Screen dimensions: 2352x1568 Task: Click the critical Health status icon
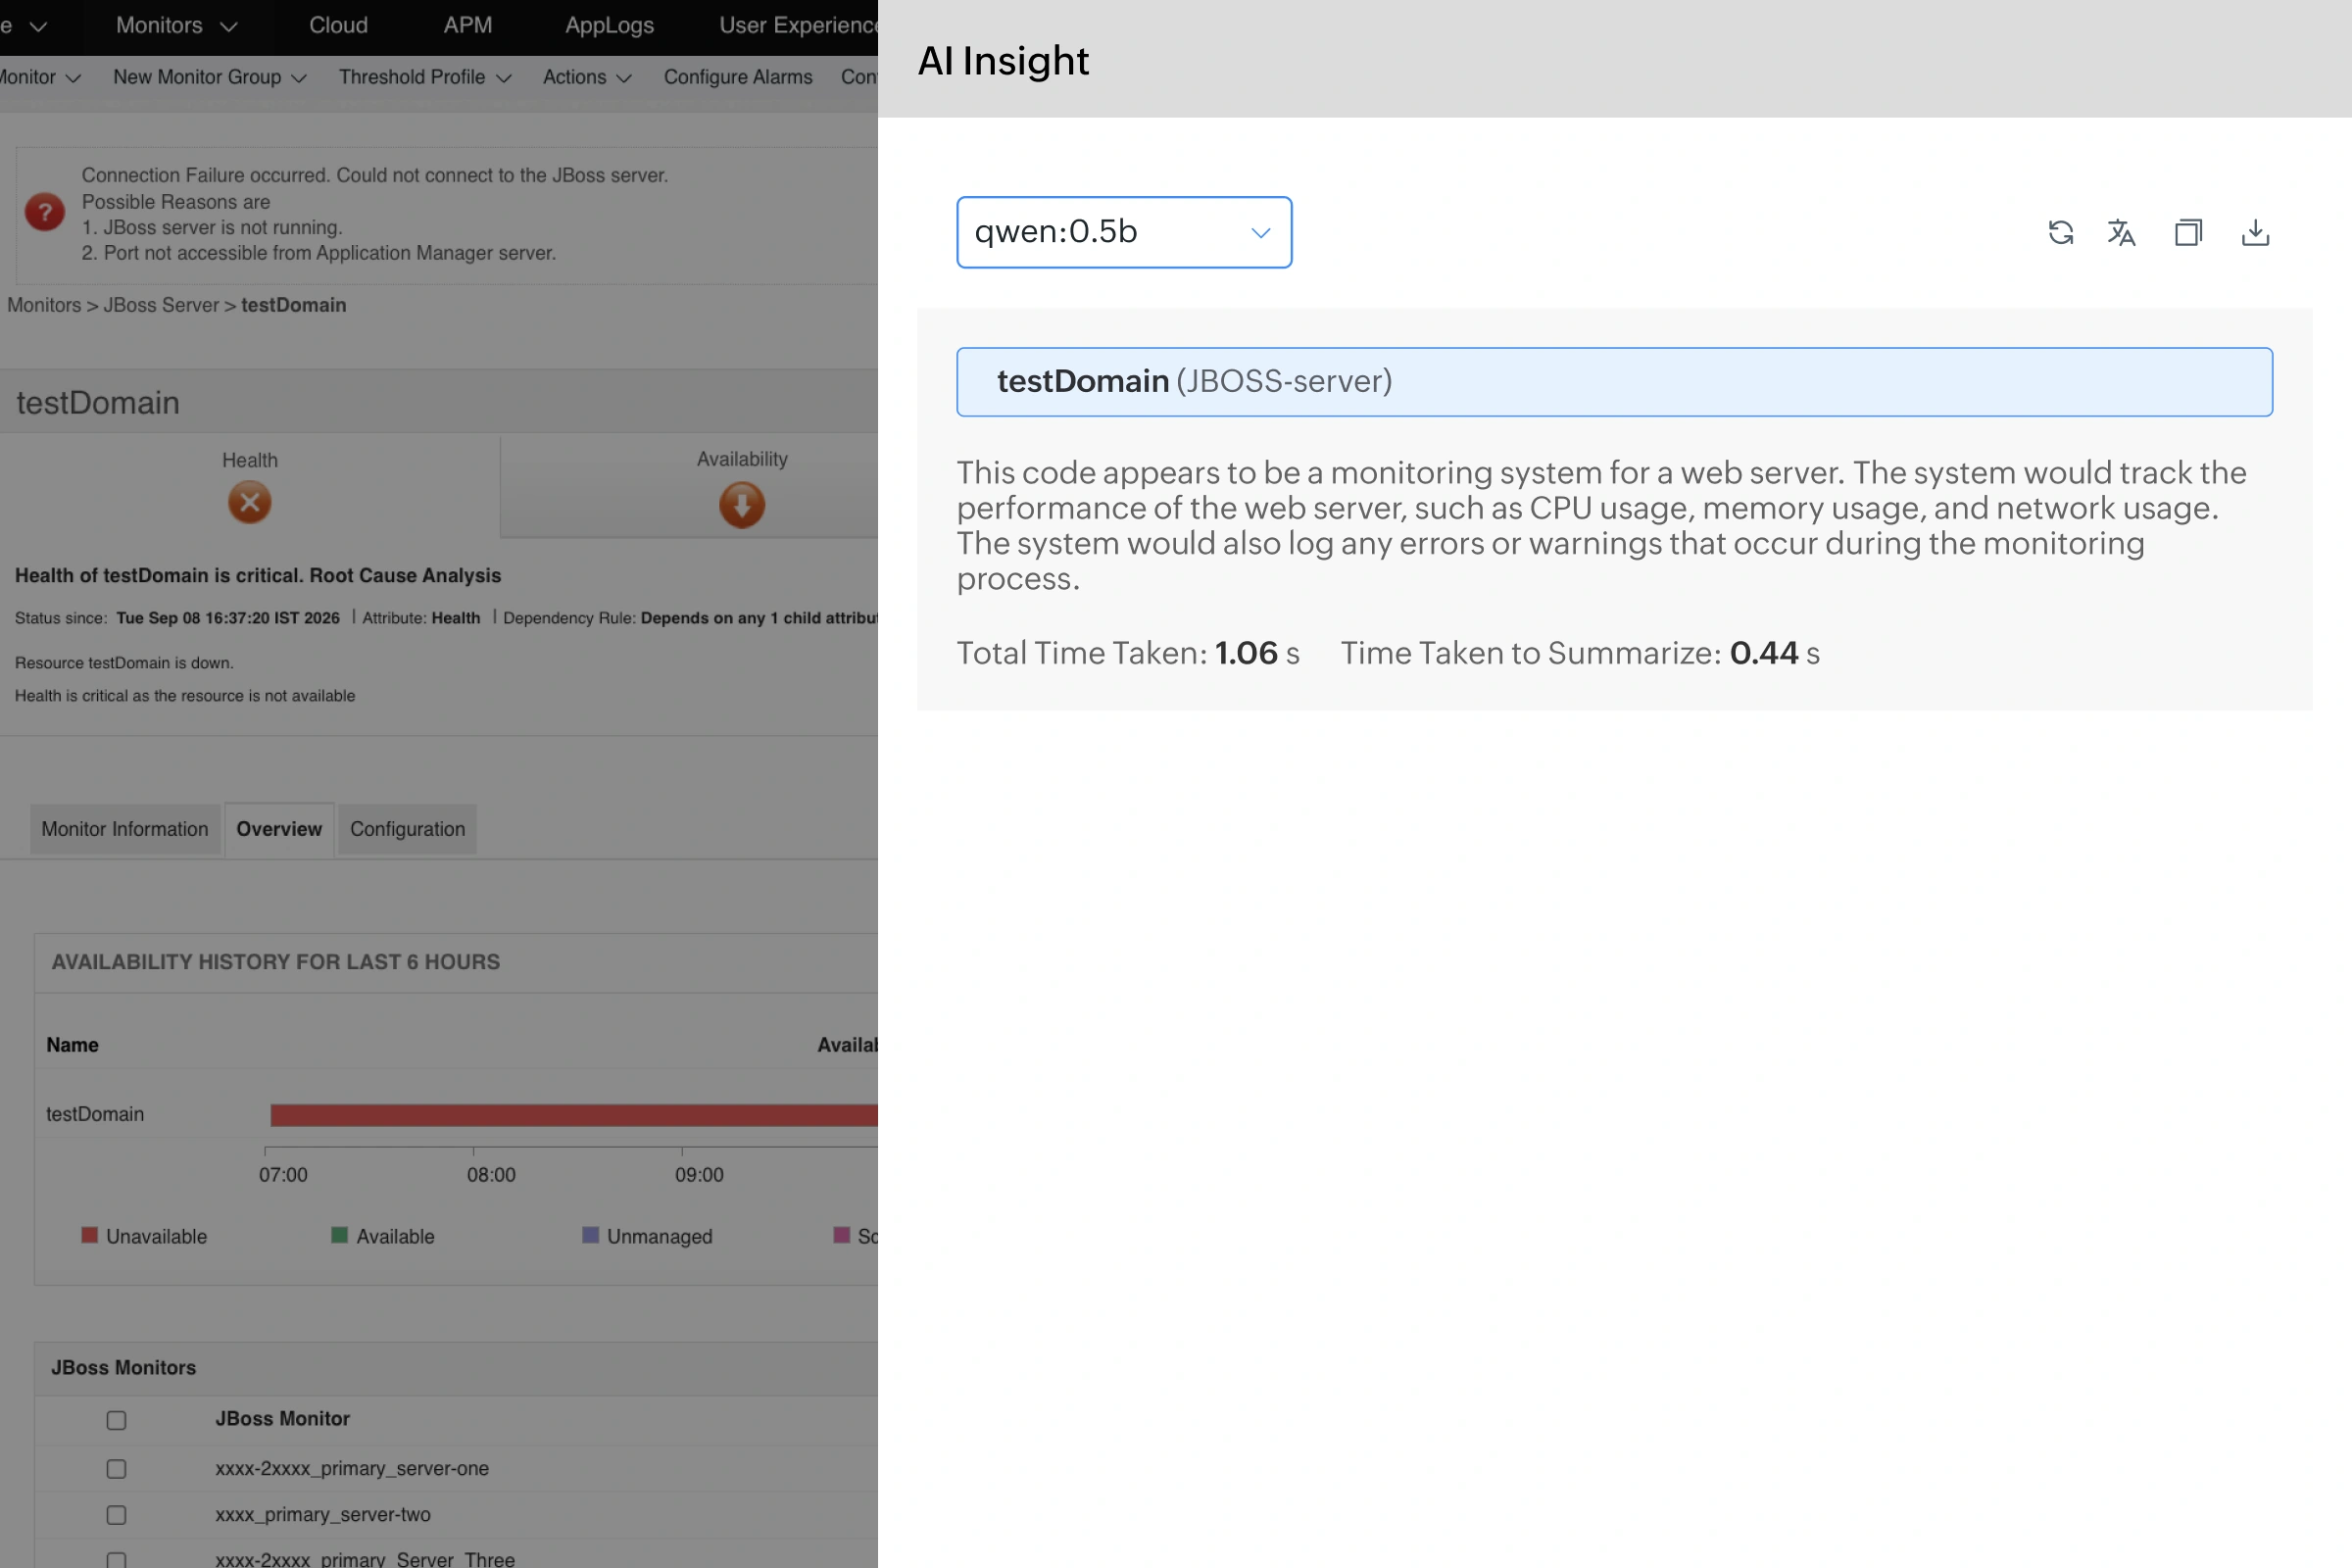pyautogui.click(x=250, y=503)
